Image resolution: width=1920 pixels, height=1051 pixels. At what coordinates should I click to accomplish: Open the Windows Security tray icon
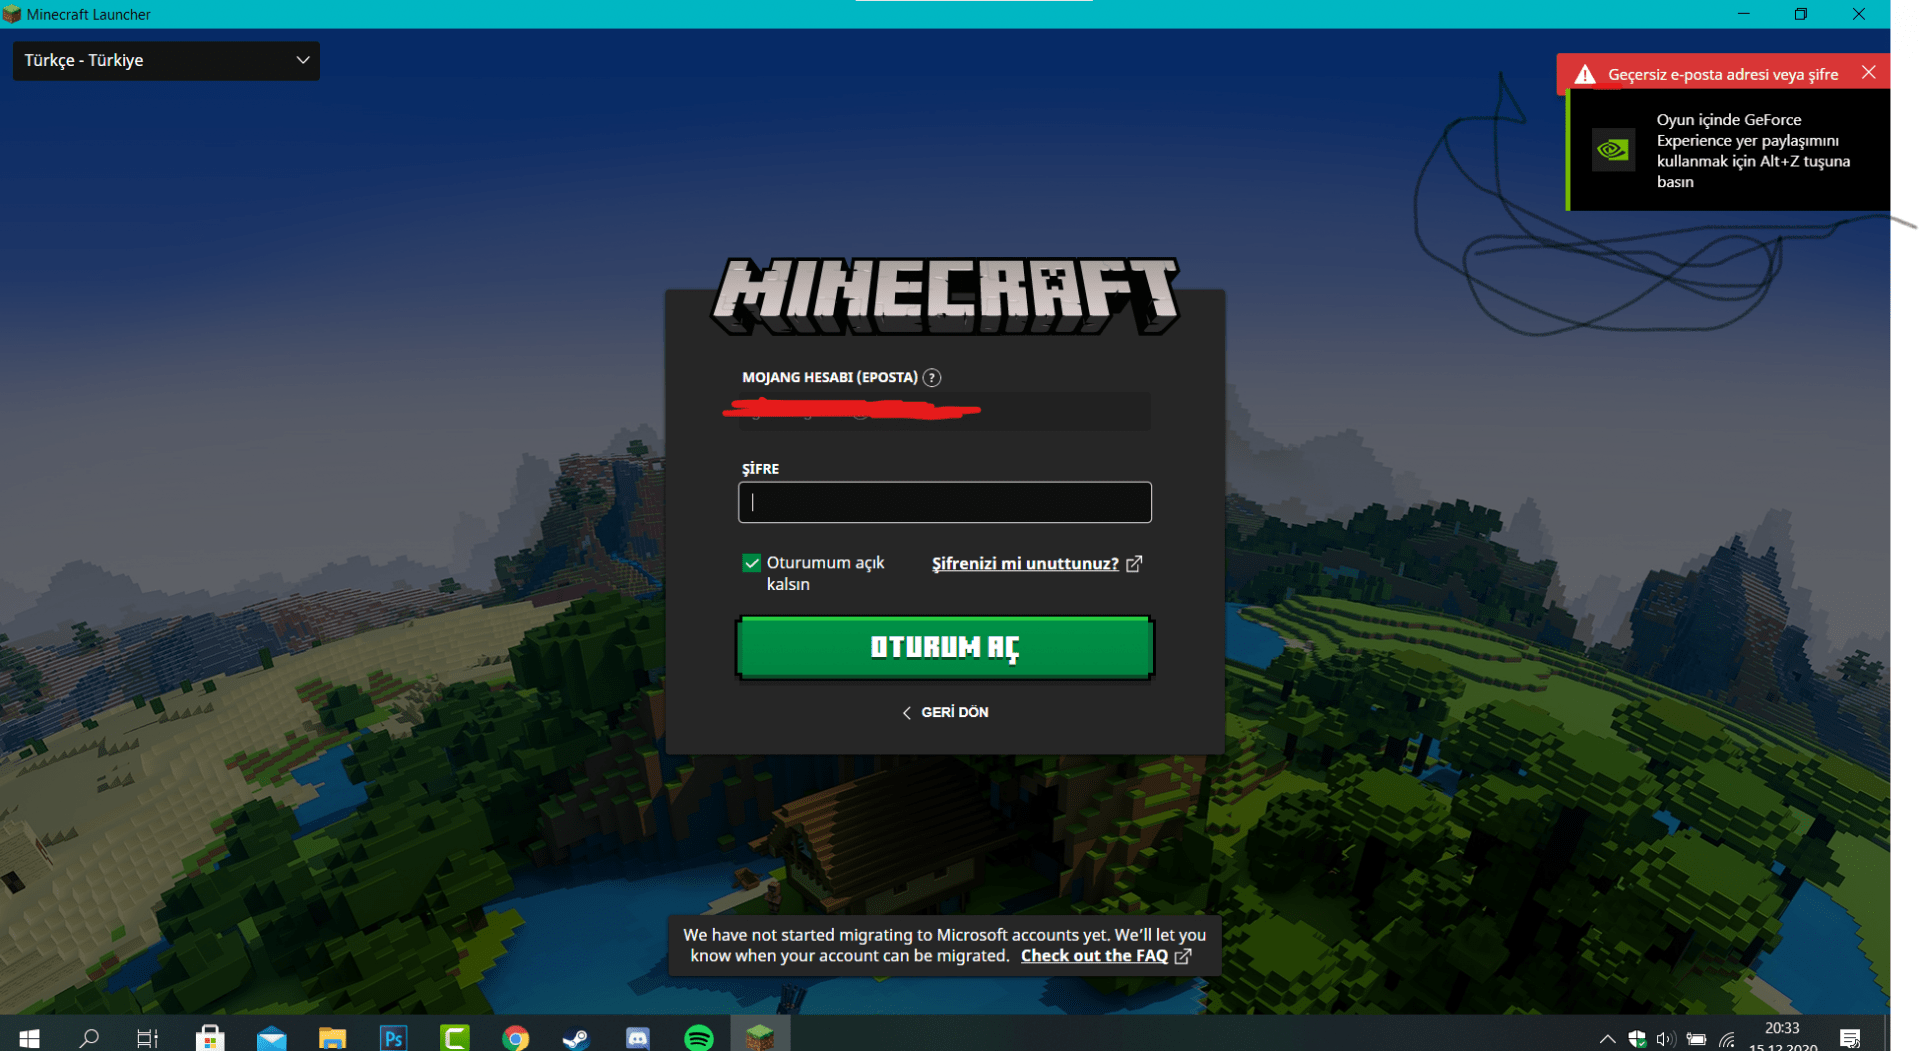coord(1637,1039)
